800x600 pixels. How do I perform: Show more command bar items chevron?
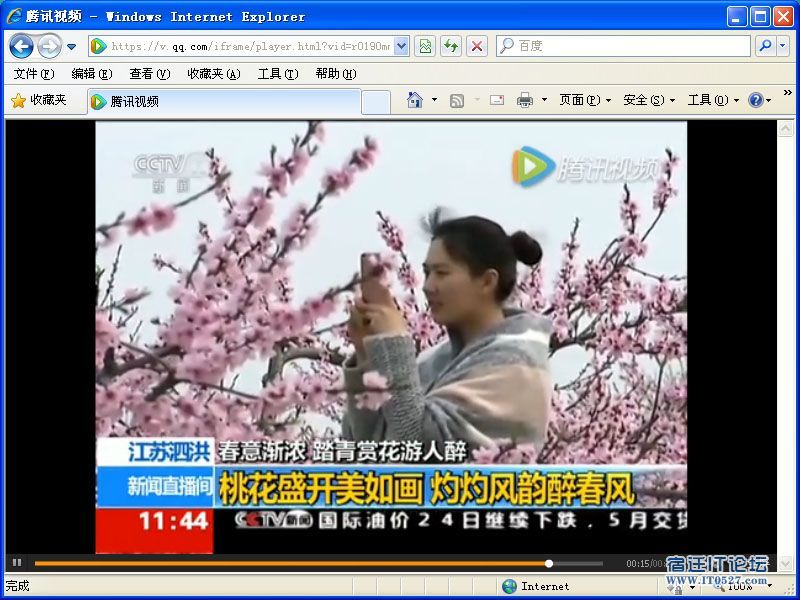click(788, 93)
